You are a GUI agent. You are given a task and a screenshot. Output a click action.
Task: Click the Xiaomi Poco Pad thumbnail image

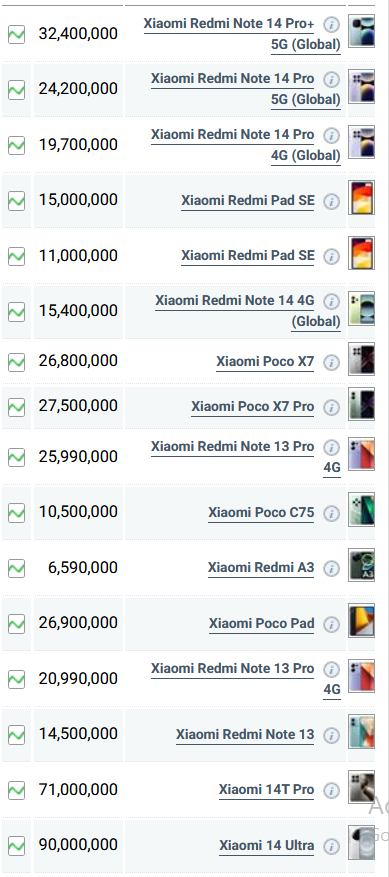click(x=361, y=621)
